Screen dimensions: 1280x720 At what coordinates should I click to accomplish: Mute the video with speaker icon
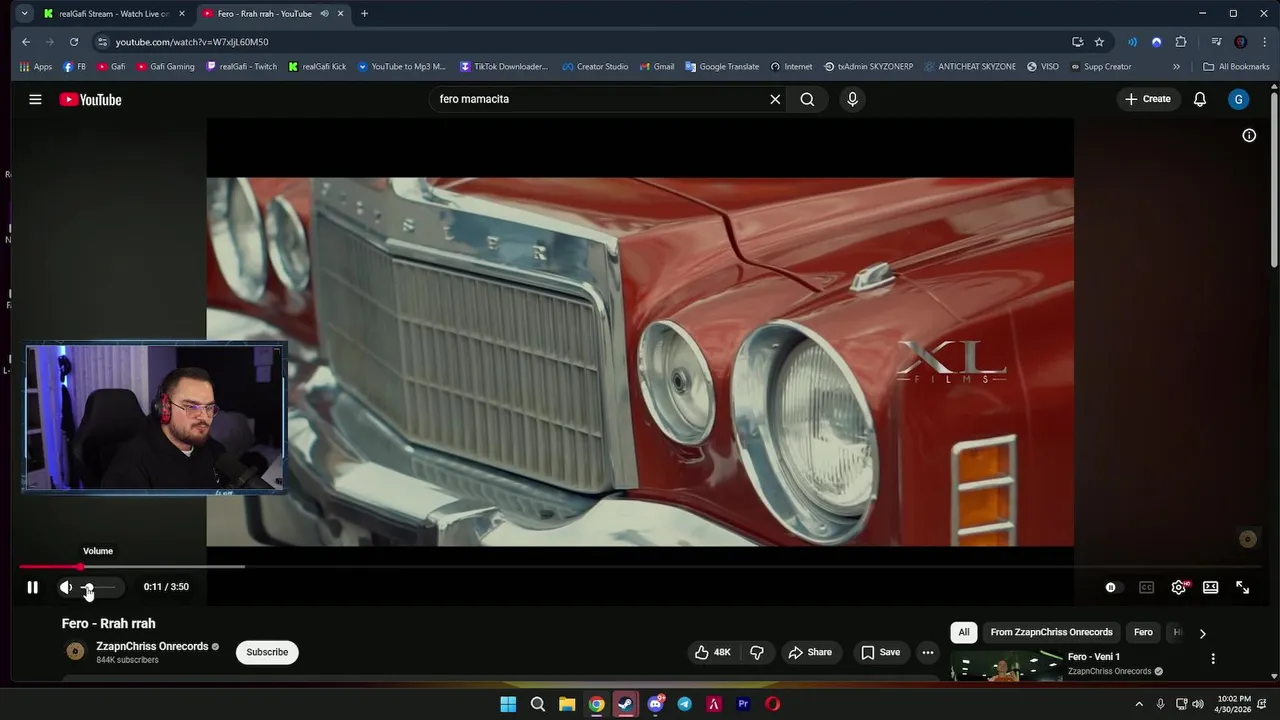click(x=66, y=587)
